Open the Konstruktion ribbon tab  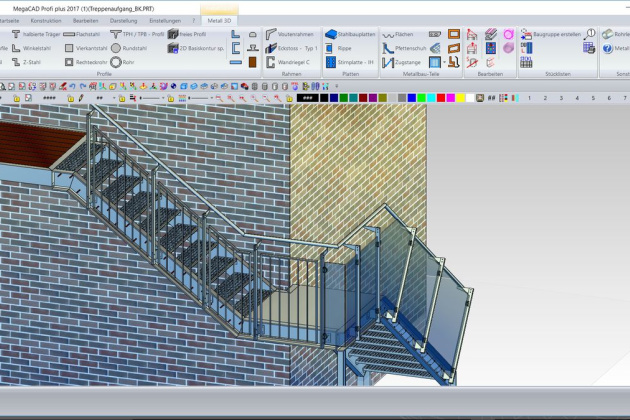[46, 20]
